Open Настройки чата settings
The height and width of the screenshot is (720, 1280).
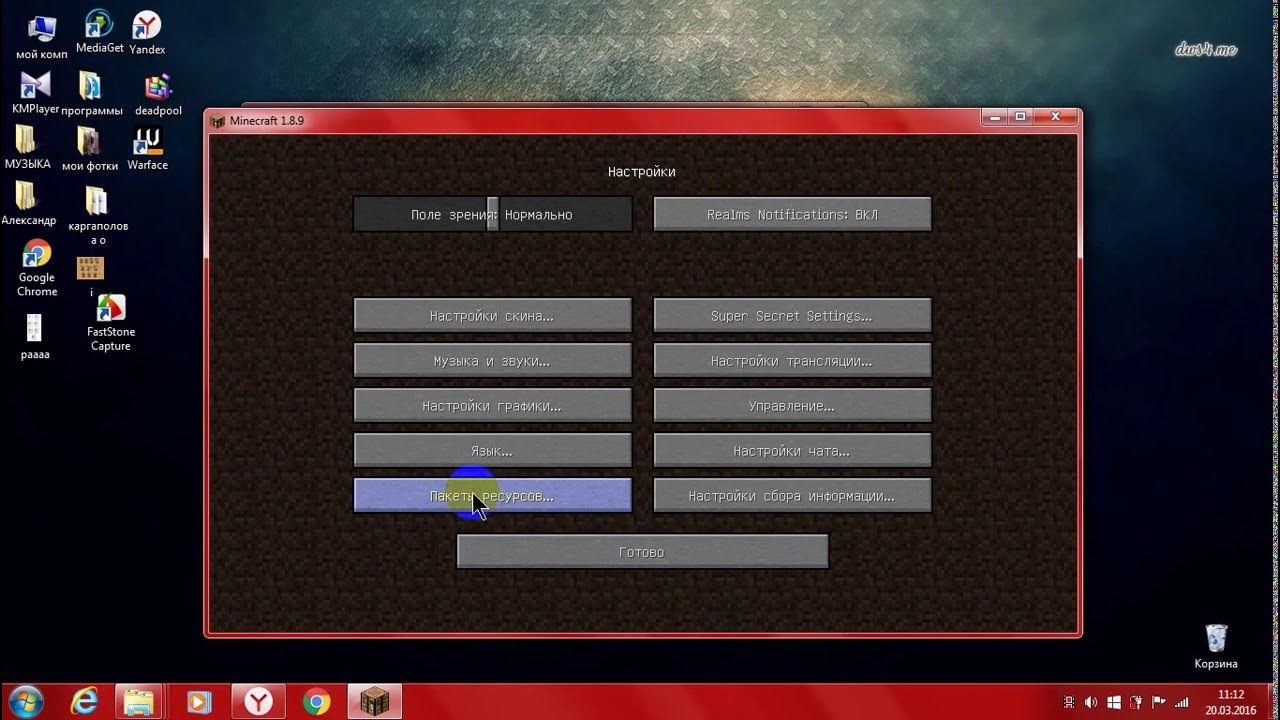click(x=792, y=450)
